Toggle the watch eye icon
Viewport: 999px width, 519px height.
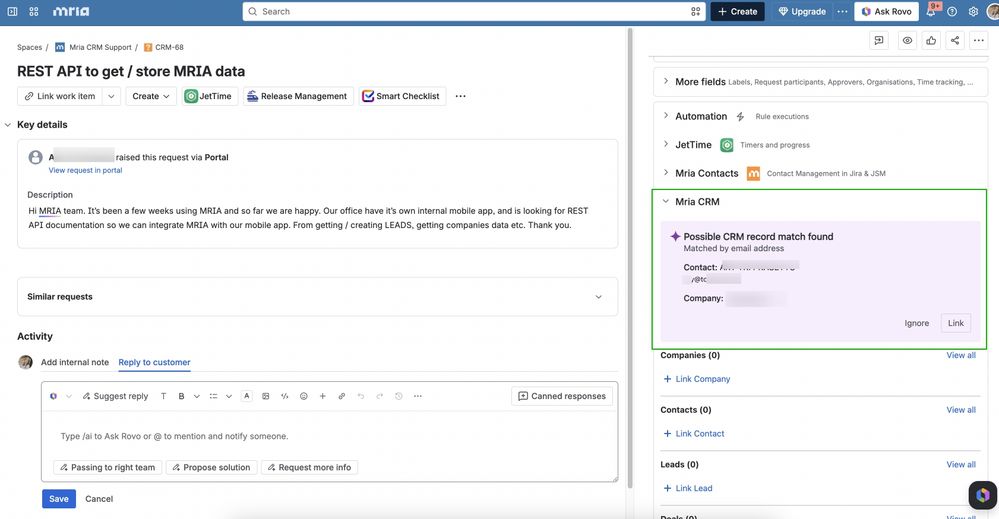[x=907, y=41]
